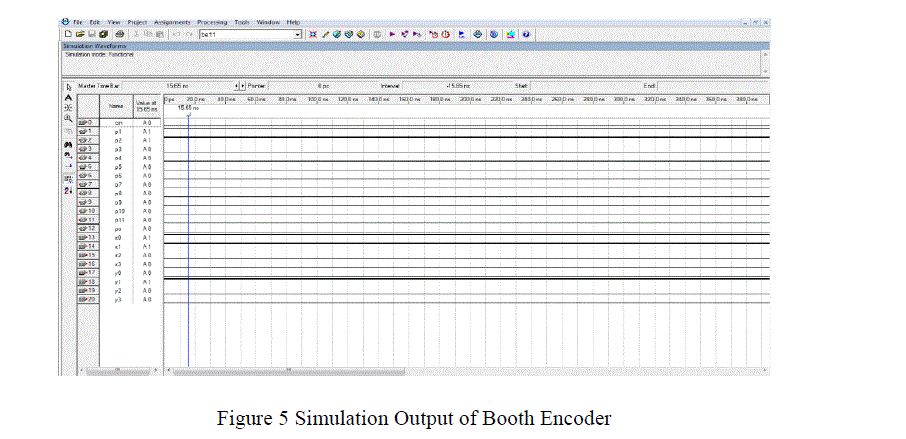The width and height of the screenshot is (906, 439).
Task: Select the Text tool (A) in side toolbar
Action: [x=68, y=98]
